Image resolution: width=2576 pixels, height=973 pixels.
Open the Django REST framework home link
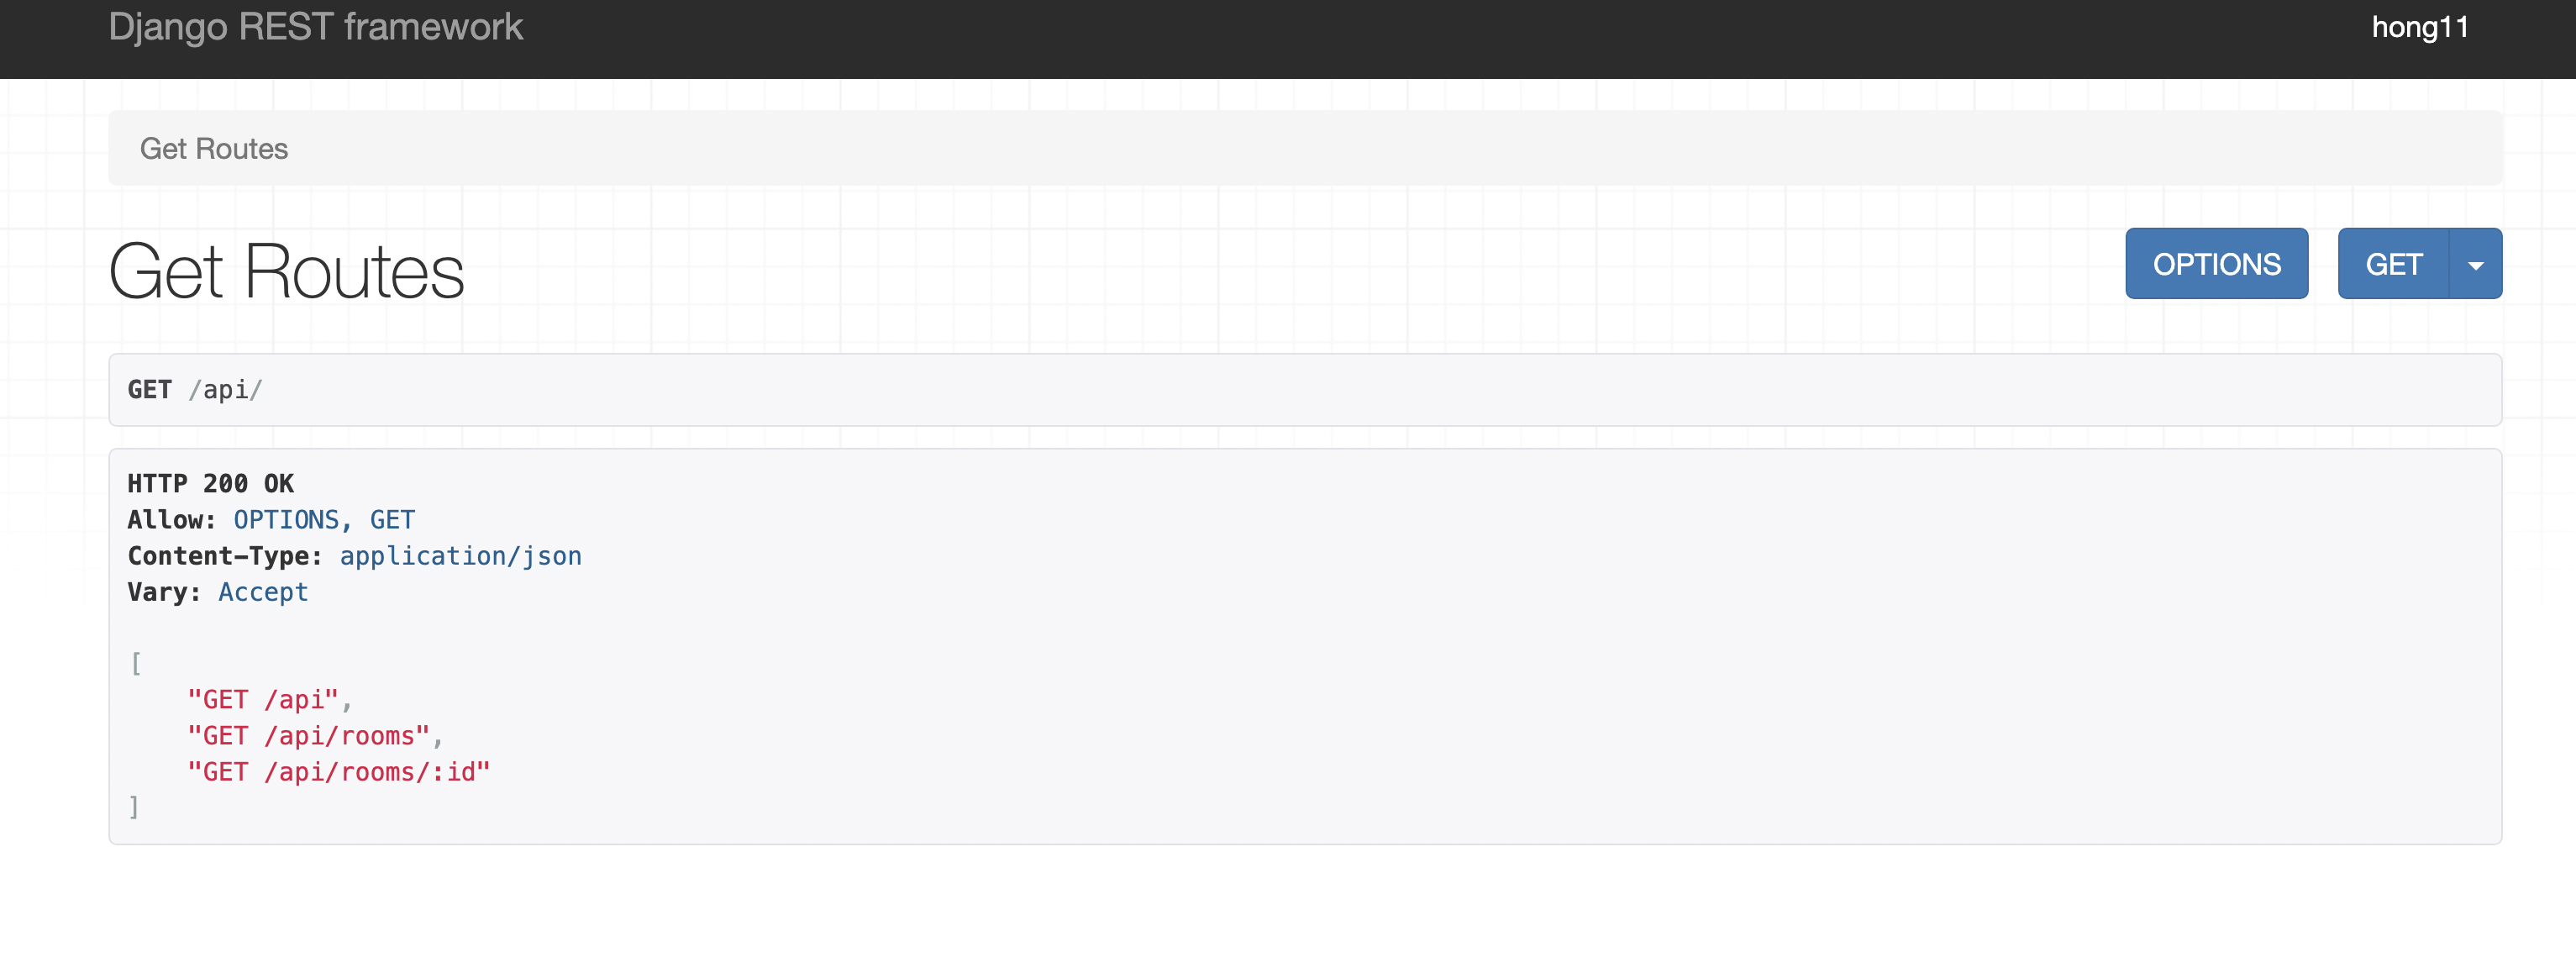[x=315, y=27]
